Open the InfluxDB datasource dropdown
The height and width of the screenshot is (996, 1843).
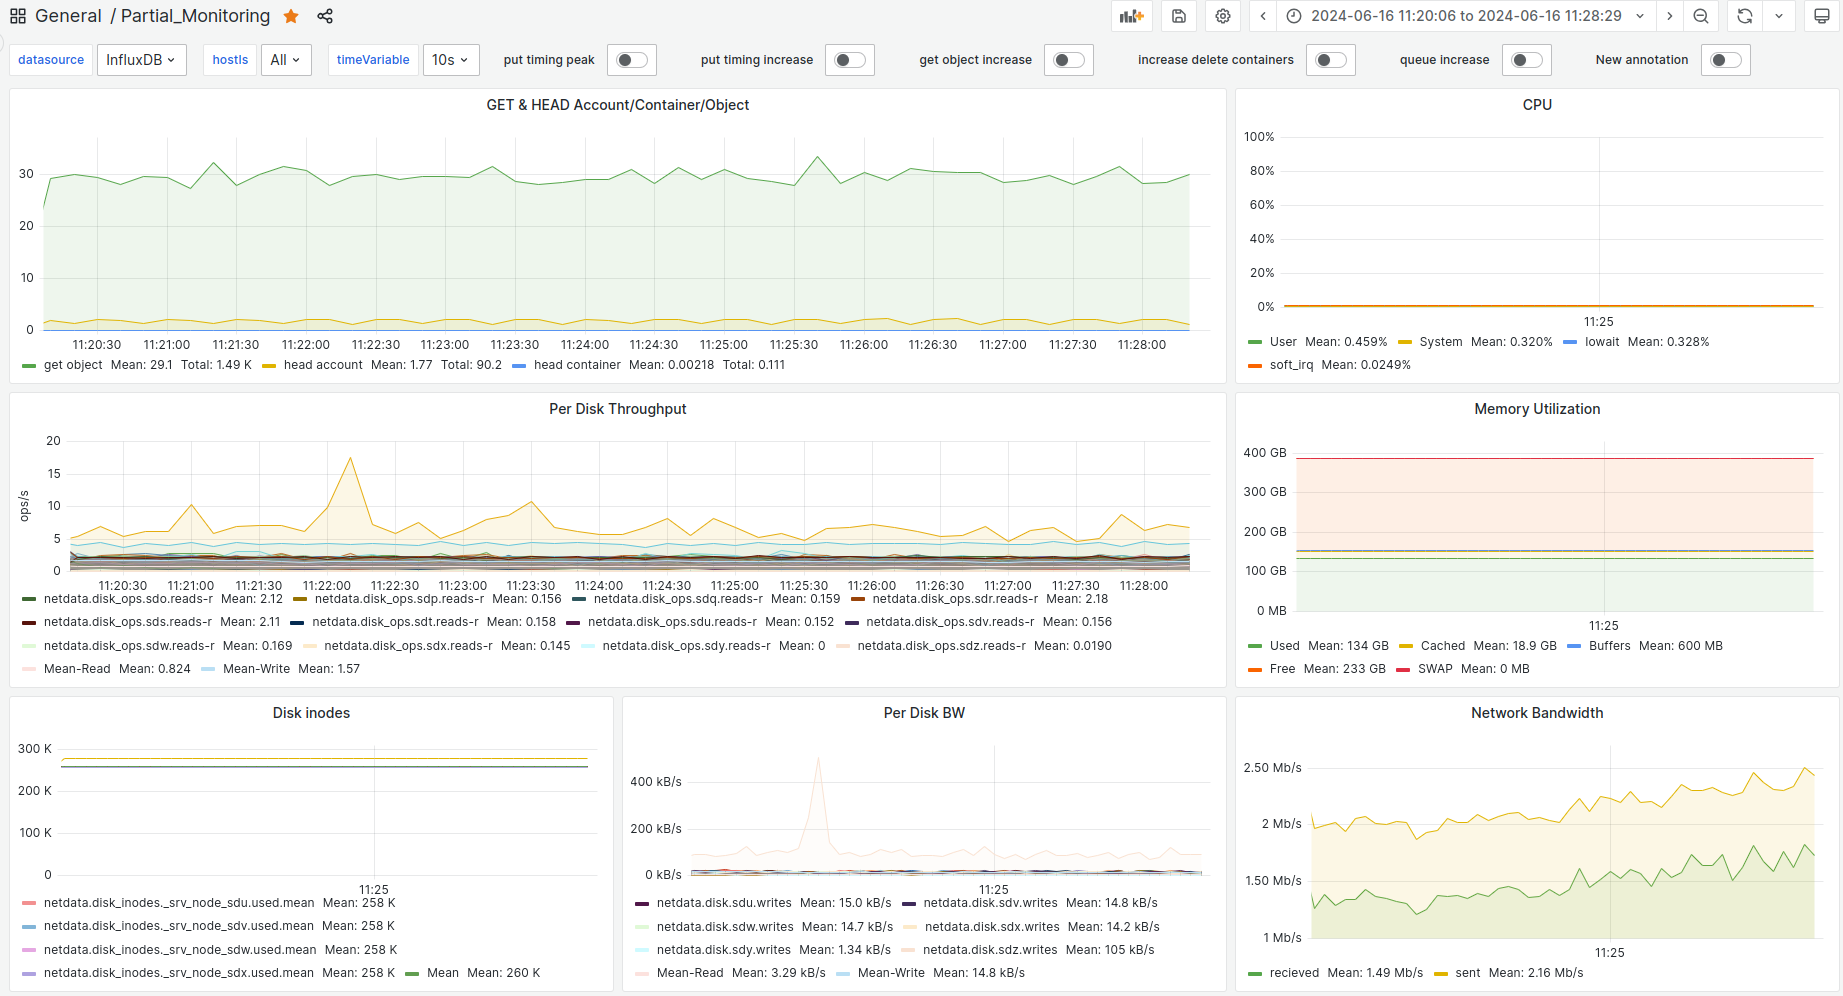pyautogui.click(x=141, y=60)
